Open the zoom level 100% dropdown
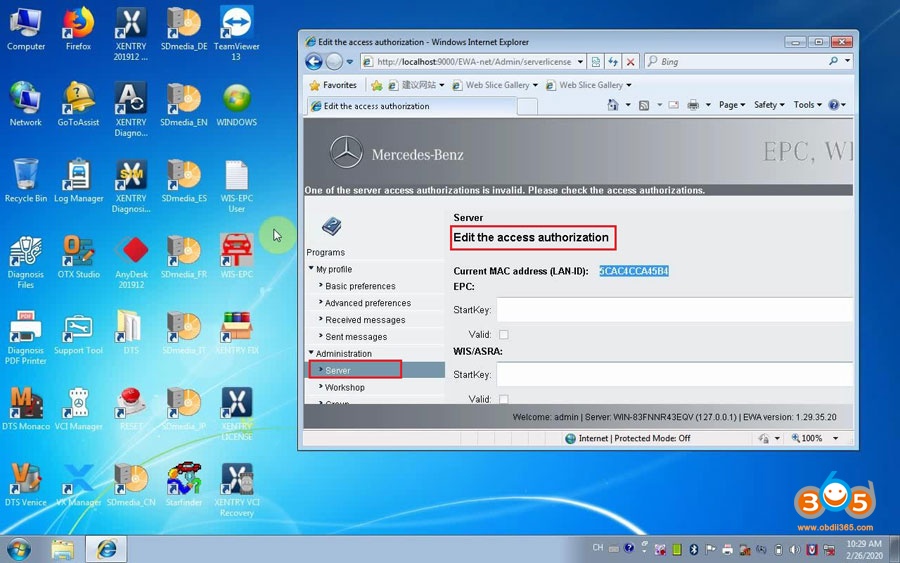The image size is (900, 563). coord(816,438)
